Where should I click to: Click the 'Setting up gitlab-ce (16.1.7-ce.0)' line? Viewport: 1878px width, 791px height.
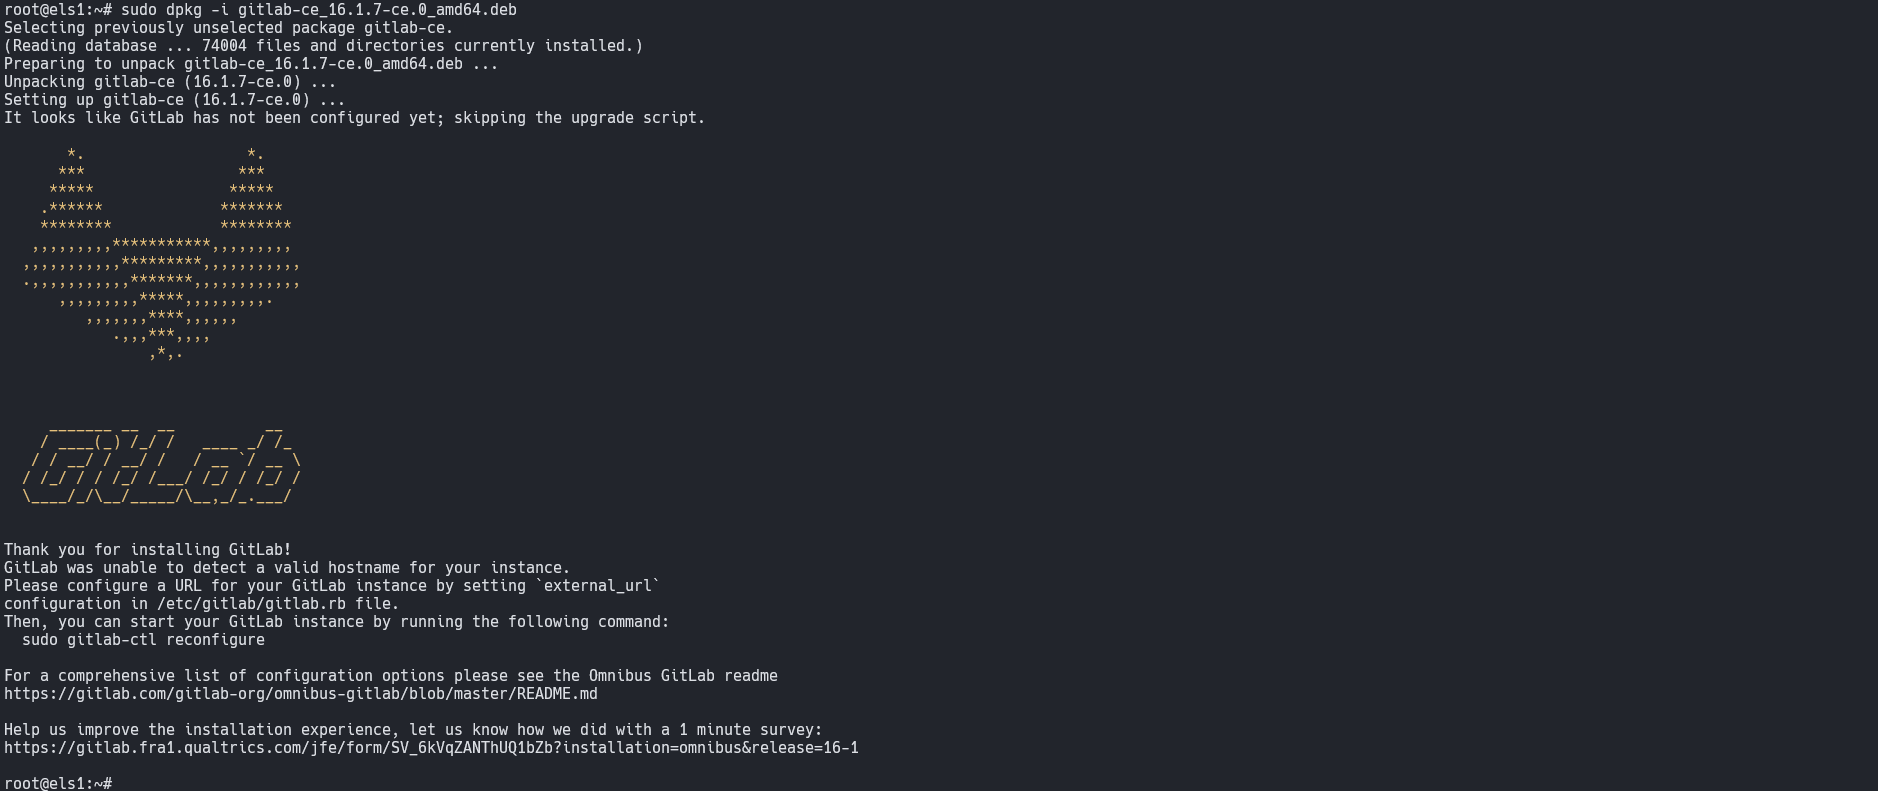(175, 100)
